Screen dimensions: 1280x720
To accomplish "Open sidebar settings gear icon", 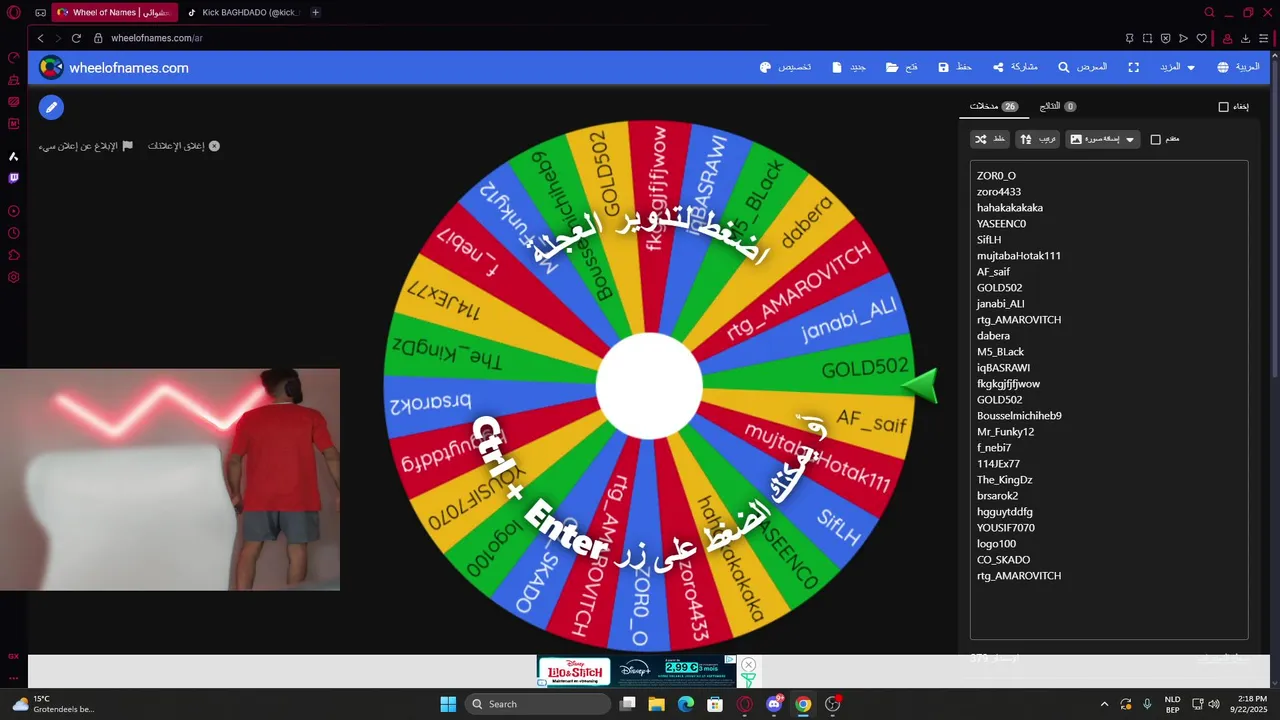I will click(x=14, y=277).
